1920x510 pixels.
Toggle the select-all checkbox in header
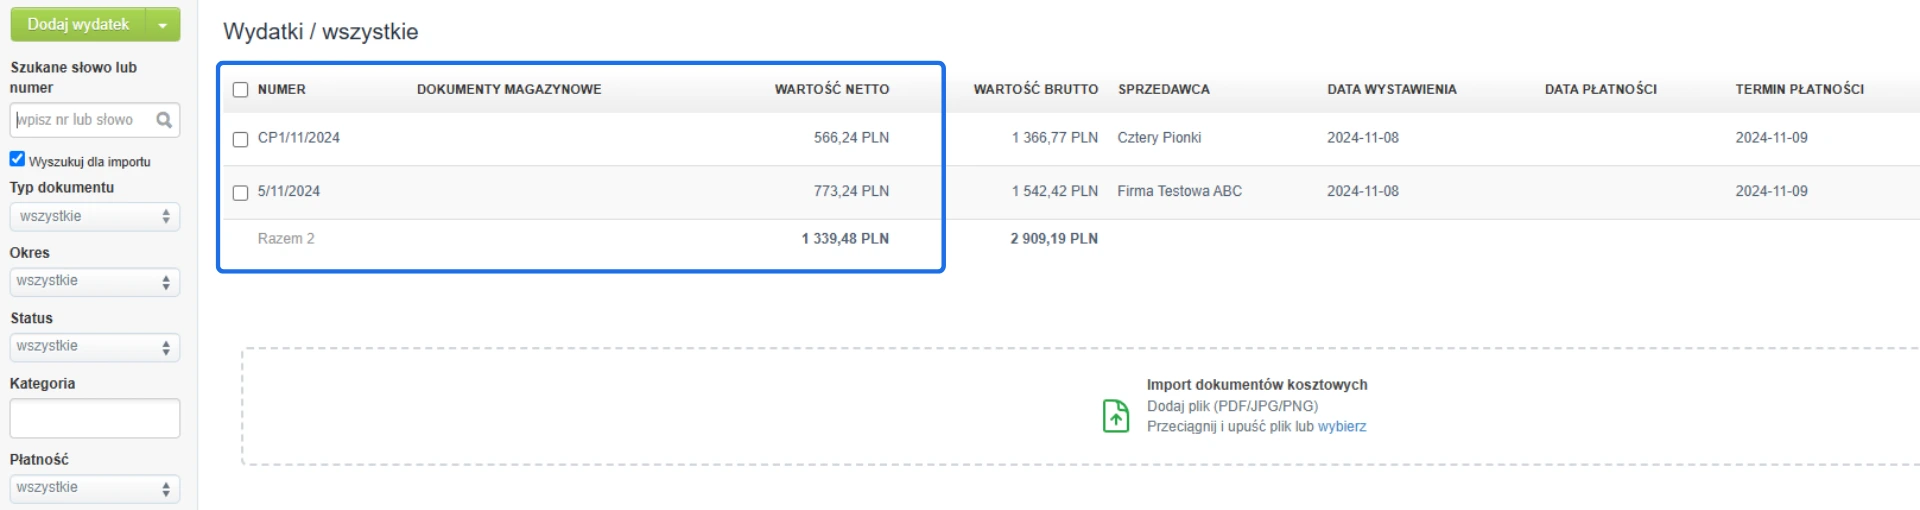click(240, 90)
